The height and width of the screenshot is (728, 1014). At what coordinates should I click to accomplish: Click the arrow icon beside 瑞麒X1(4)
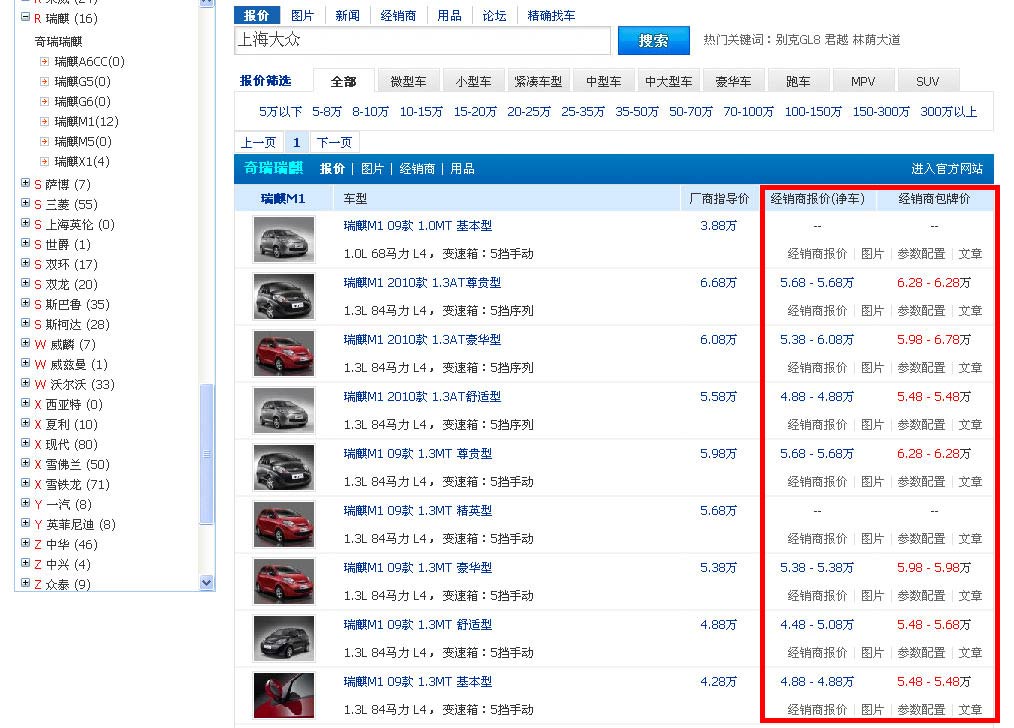click(x=44, y=162)
